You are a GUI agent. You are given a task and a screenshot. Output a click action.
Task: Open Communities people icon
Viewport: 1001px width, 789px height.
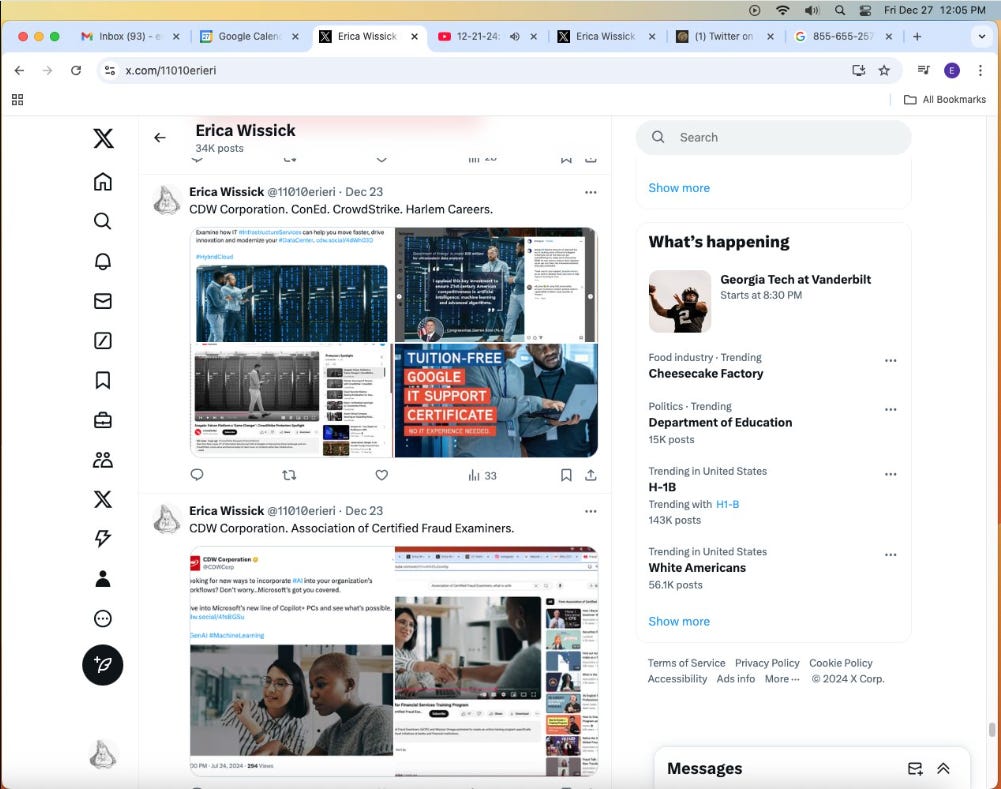[103, 460]
